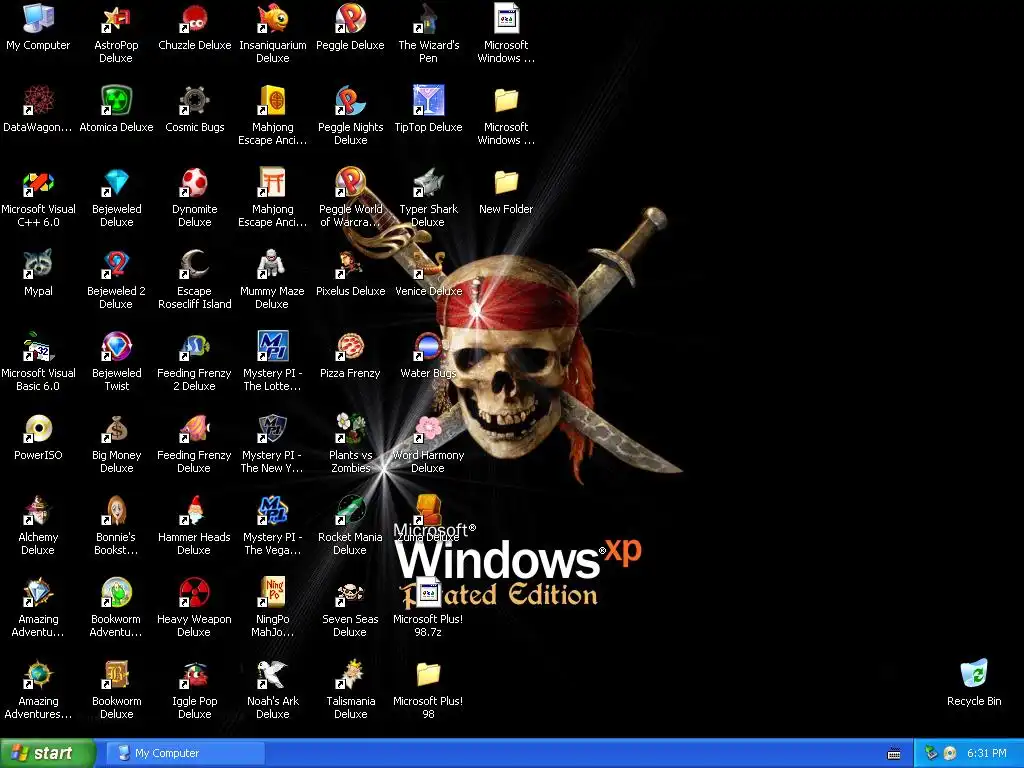
Task: Click the Seven Seas Deluxe skull icon
Action: 351,593
